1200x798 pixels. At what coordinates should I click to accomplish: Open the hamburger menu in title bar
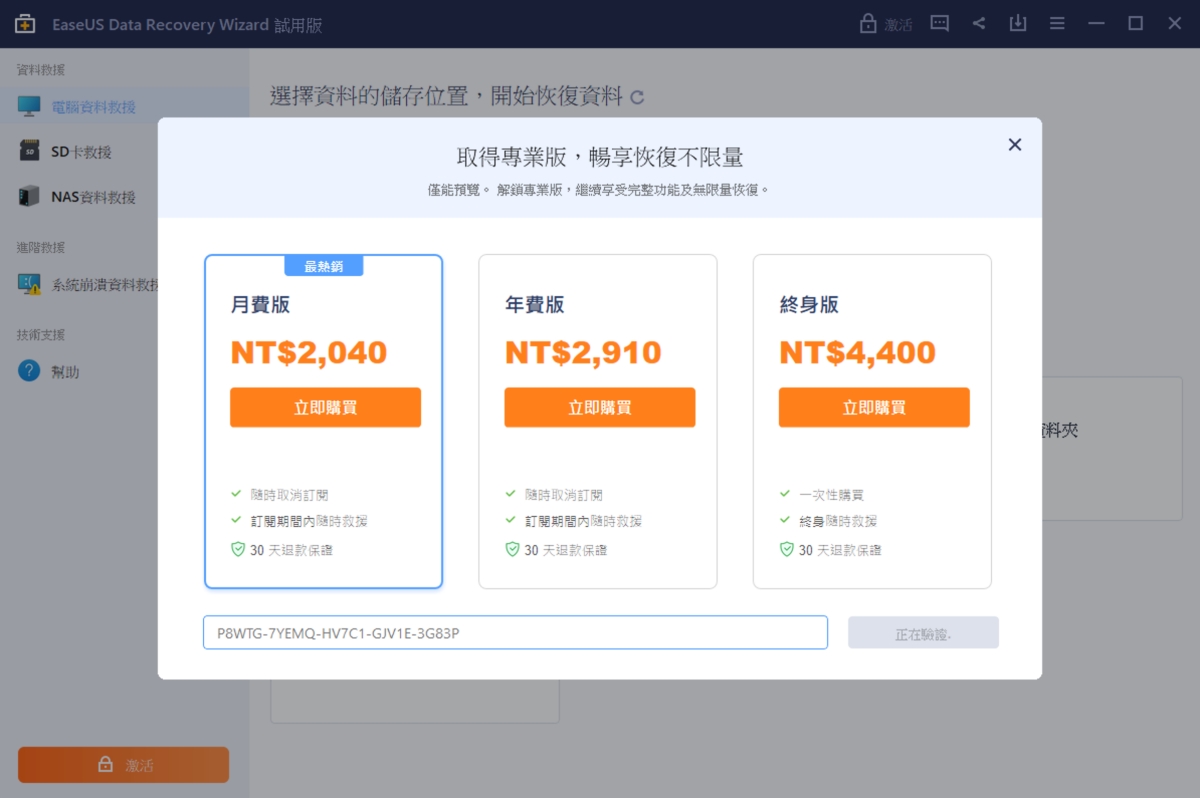[1057, 24]
